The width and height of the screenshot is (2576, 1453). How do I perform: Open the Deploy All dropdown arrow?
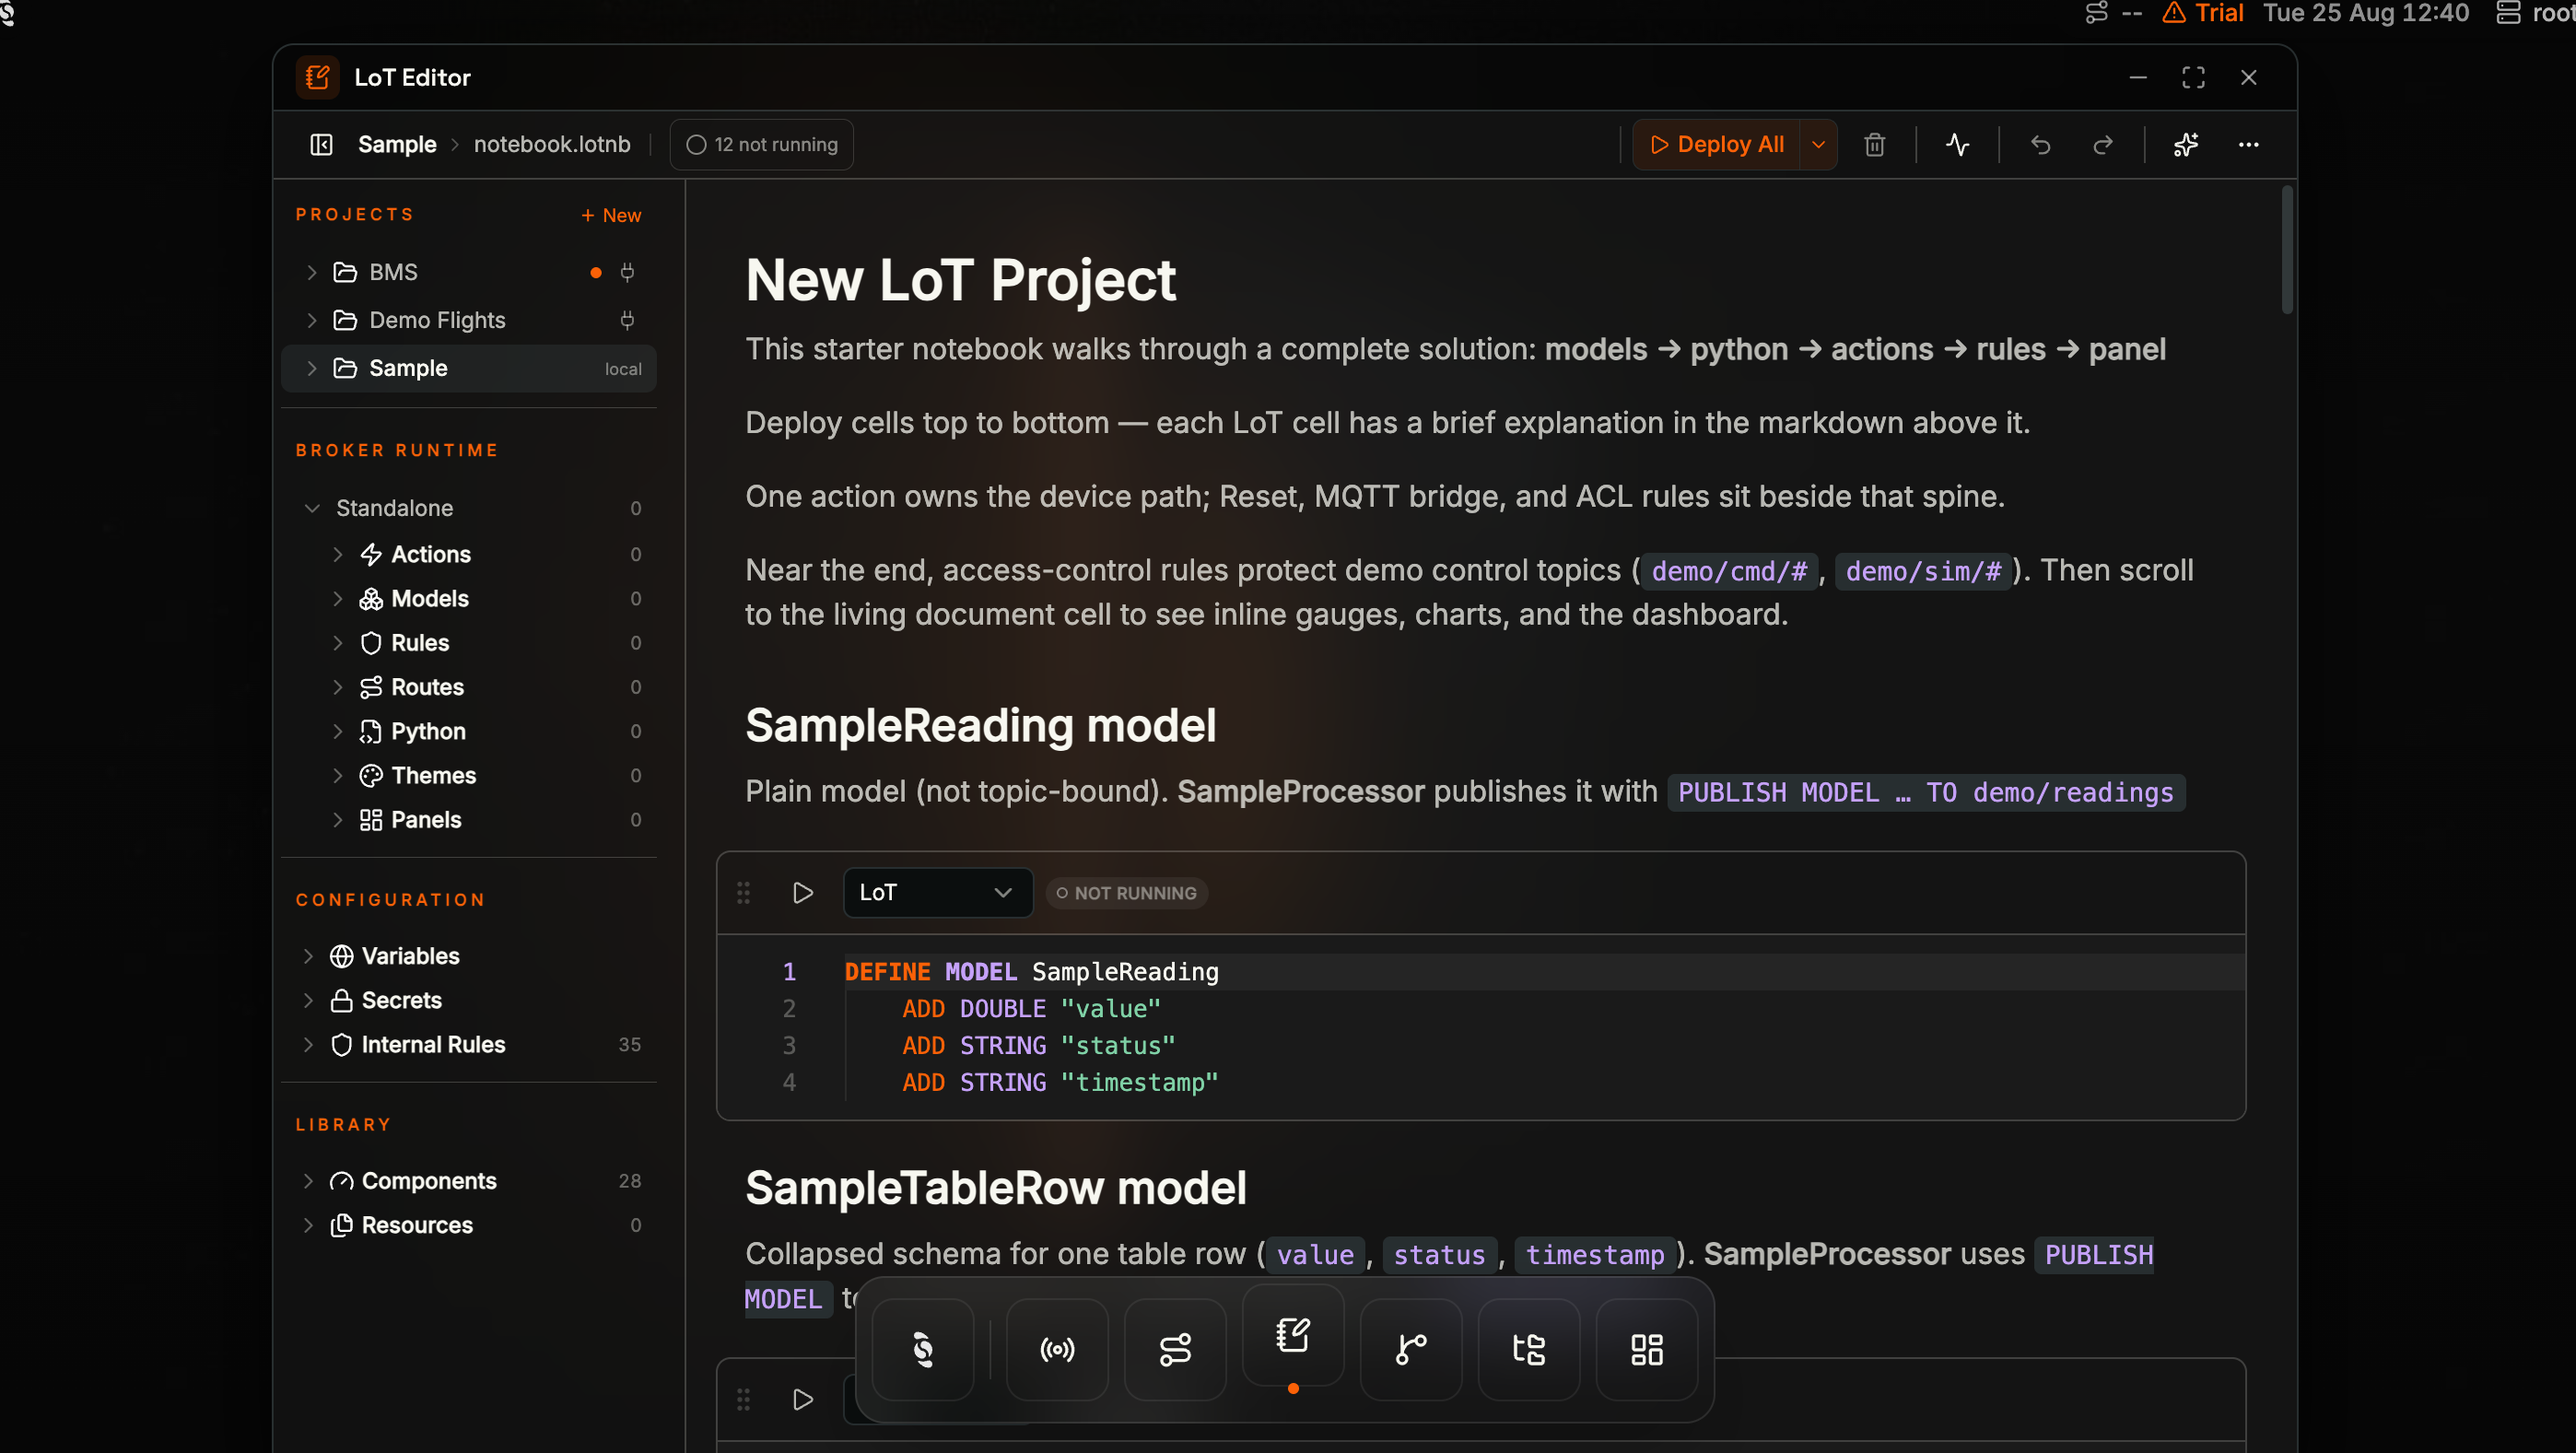[1819, 144]
